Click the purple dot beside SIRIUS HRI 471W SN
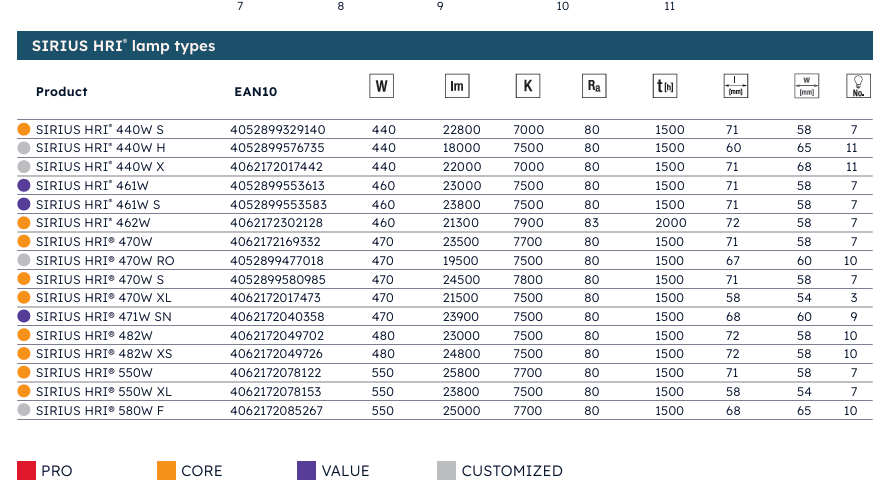 pos(24,316)
